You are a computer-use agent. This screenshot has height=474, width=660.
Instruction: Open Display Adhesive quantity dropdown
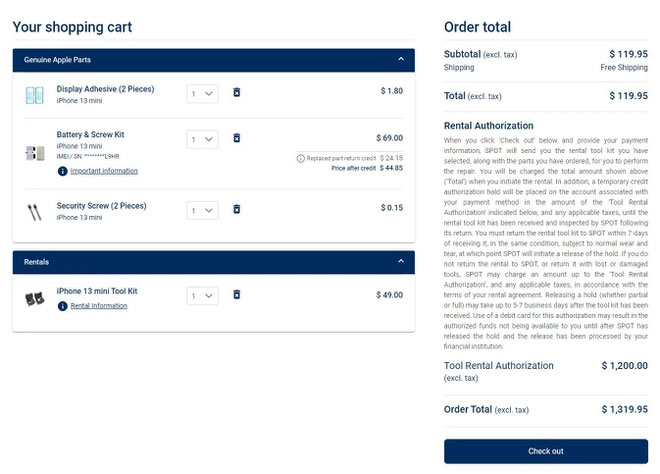pos(203,93)
